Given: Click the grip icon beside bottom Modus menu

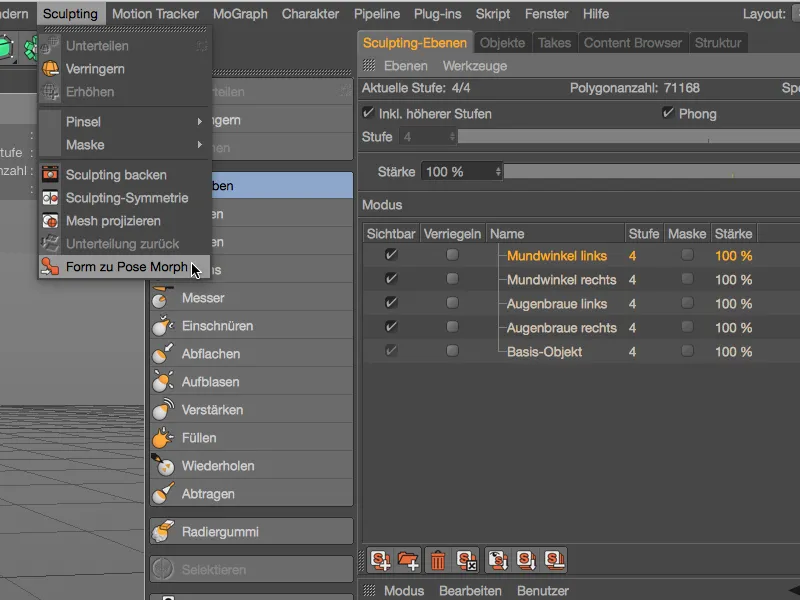Looking at the screenshot, I should point(369,590).
